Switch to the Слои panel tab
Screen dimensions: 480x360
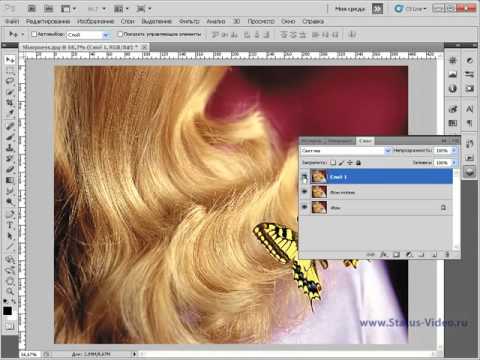[x=365, y=141]
